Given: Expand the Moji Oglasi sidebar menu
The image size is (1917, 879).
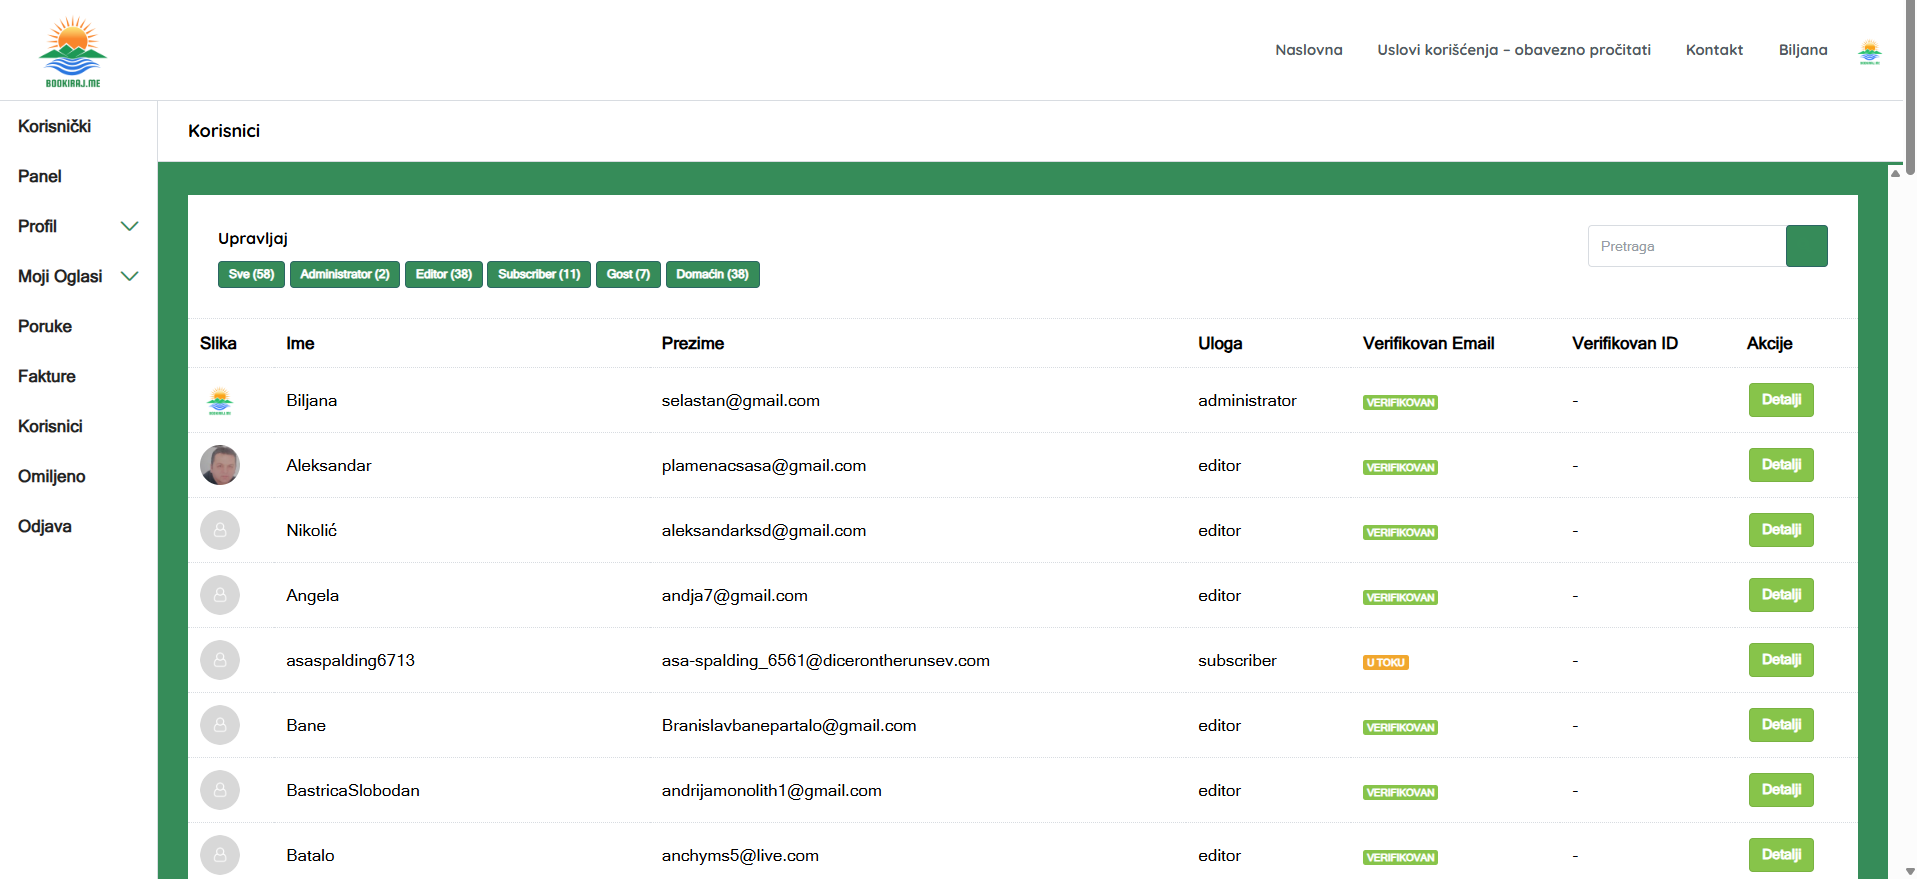Looking at the screenshot, I should pyautogui.click(x=129, y=276).
